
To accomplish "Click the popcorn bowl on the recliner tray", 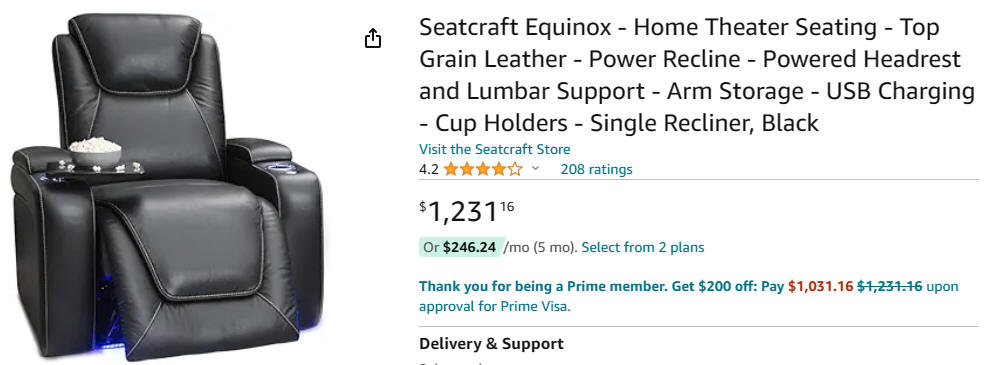I will pyautogui.click(x=95, y=152).
